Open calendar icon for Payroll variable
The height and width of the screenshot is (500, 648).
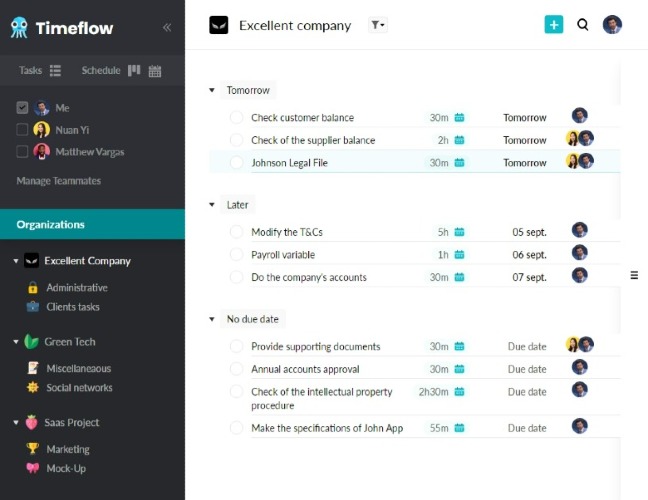[x=459, y=255]
